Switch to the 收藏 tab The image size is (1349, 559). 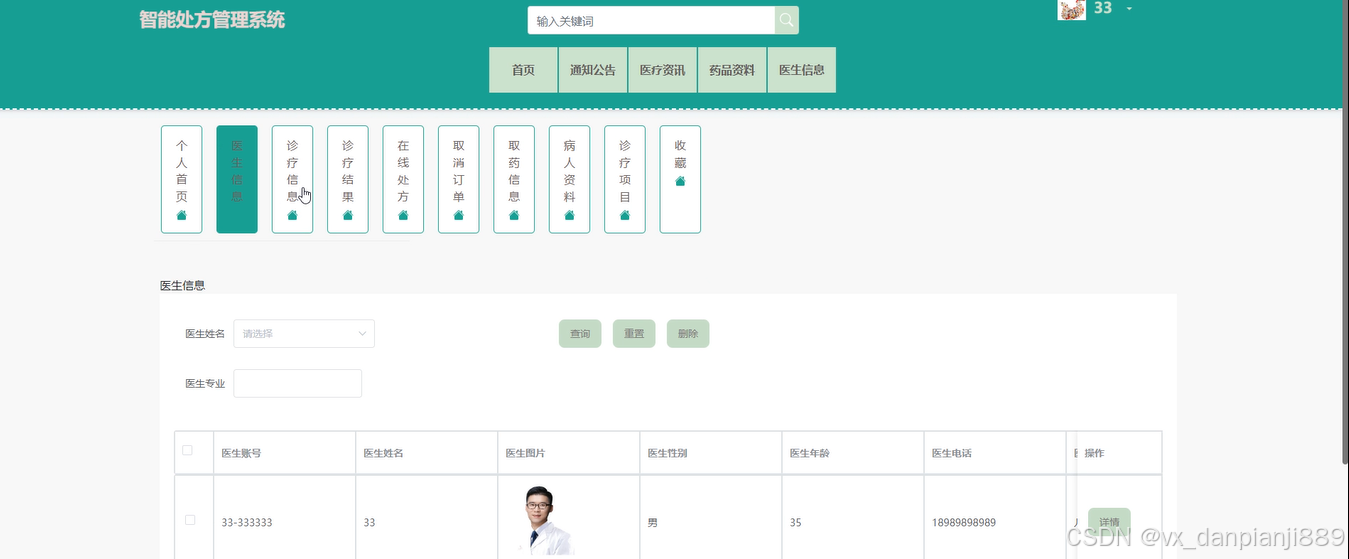tap(680, 179)
